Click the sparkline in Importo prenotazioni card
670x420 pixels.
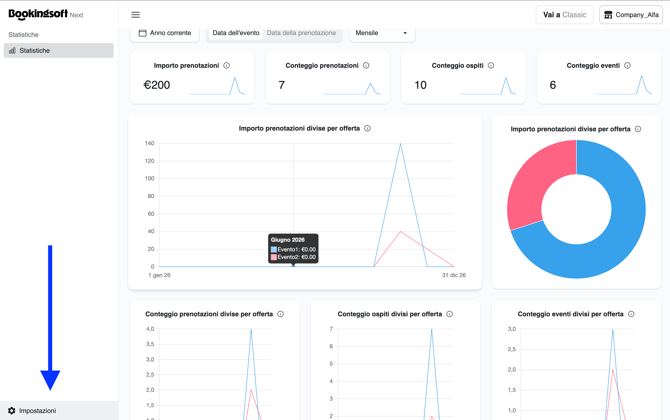pyautogui.click(x=217, y=86)
